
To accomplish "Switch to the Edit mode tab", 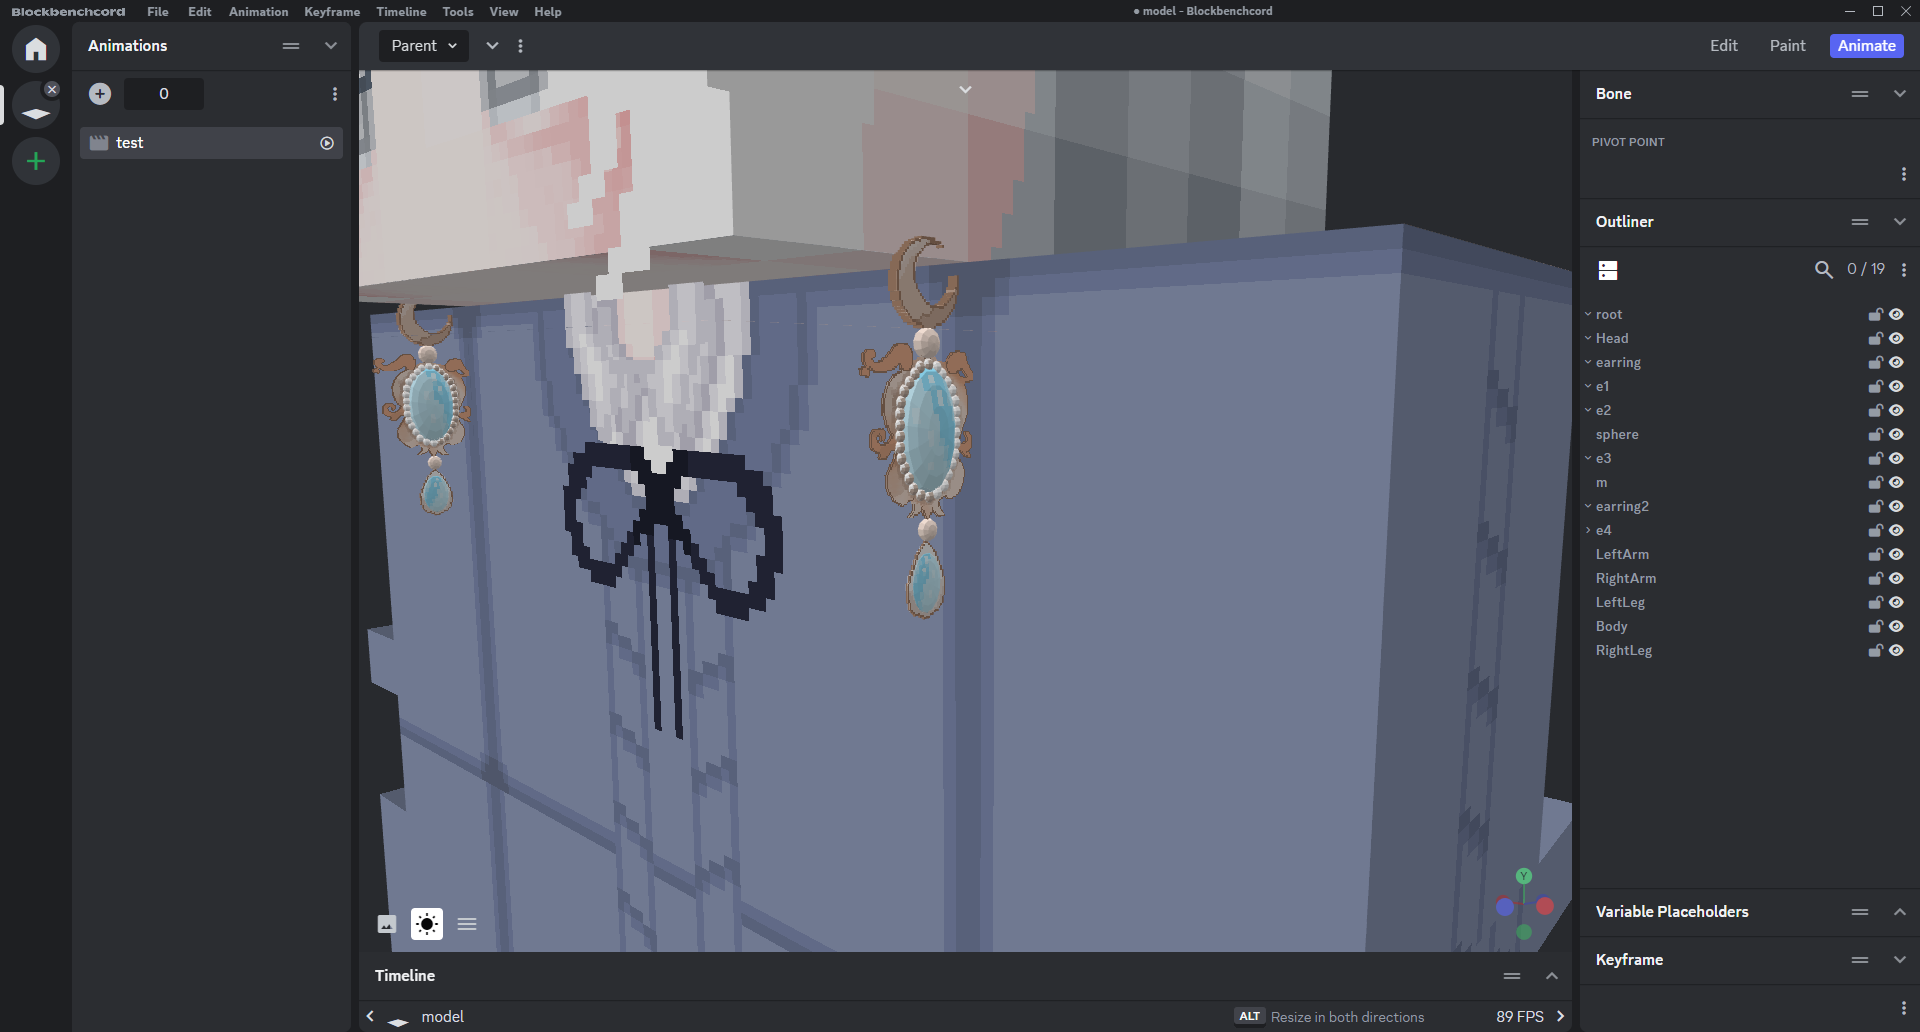I will pyautogui.click(x=1723, y=46).
